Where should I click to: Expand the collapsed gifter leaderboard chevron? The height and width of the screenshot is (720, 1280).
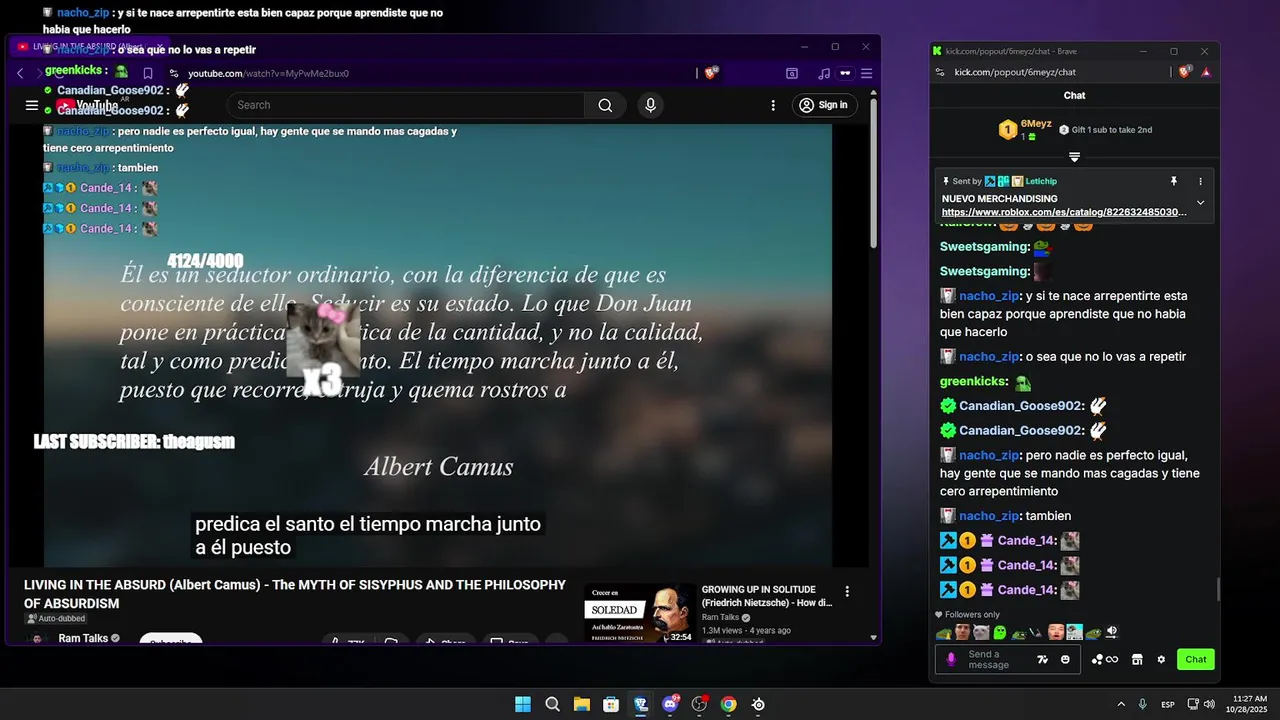click(1074, 157)
